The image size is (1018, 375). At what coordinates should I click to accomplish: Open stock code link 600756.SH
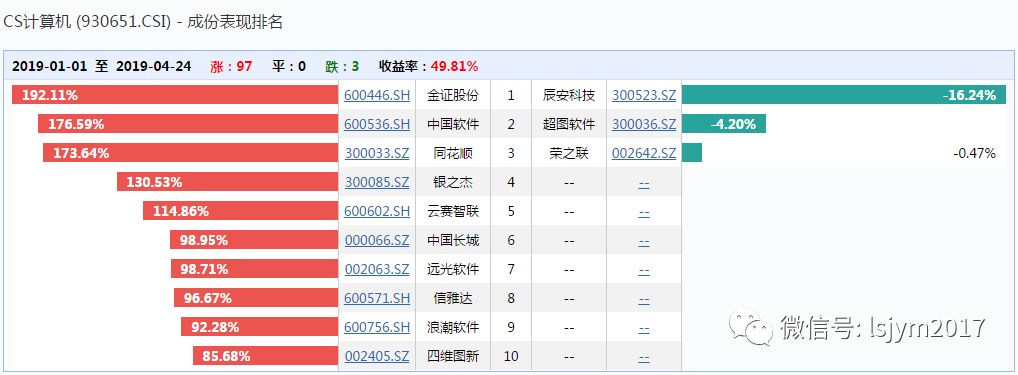tap(377, 327)
